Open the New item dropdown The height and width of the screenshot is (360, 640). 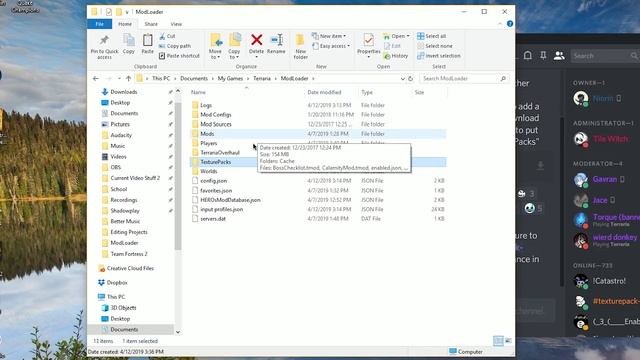tap(329, 36)
